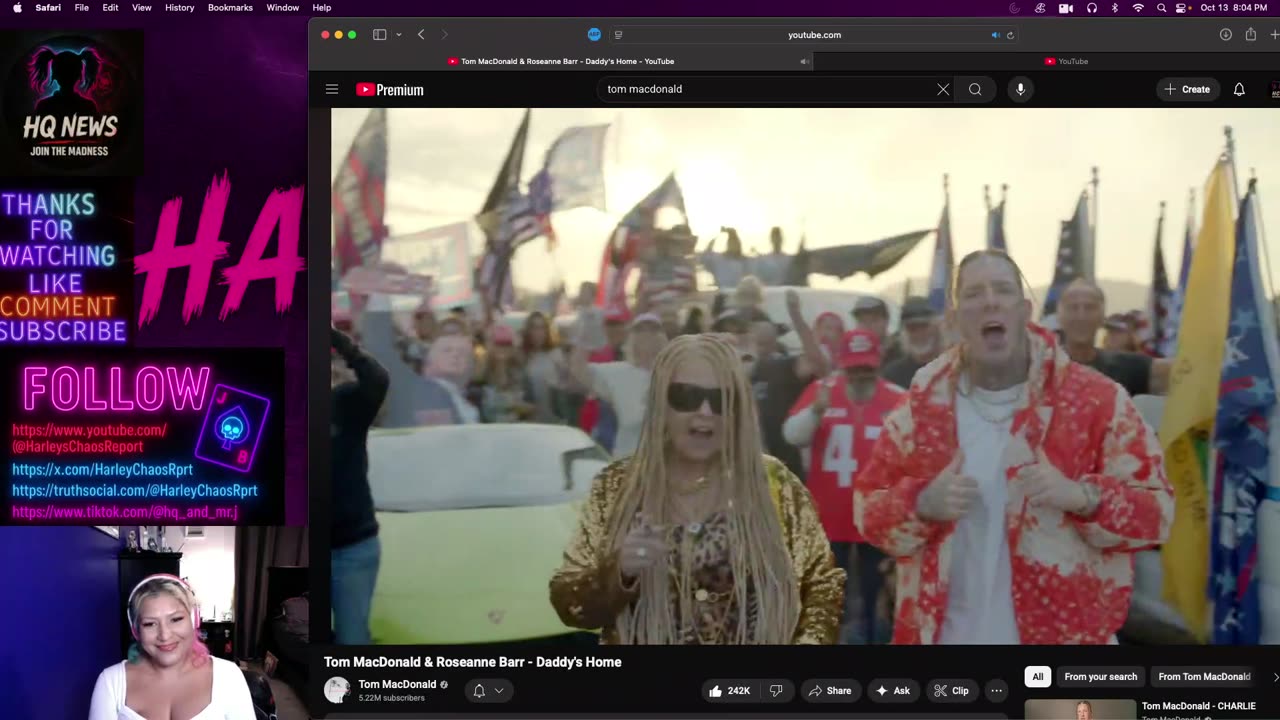Start voice search with microphone
The width and height of the screenshot is (1280, 720).
coord(1020,89)
